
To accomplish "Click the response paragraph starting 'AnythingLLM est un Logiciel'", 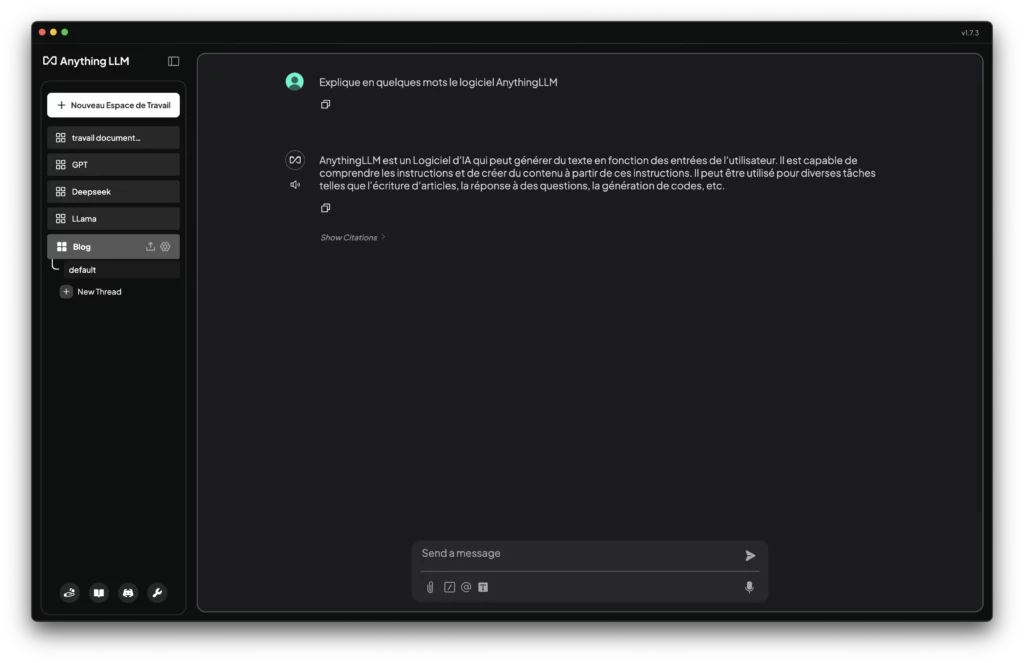I will (x=597, y=173).
